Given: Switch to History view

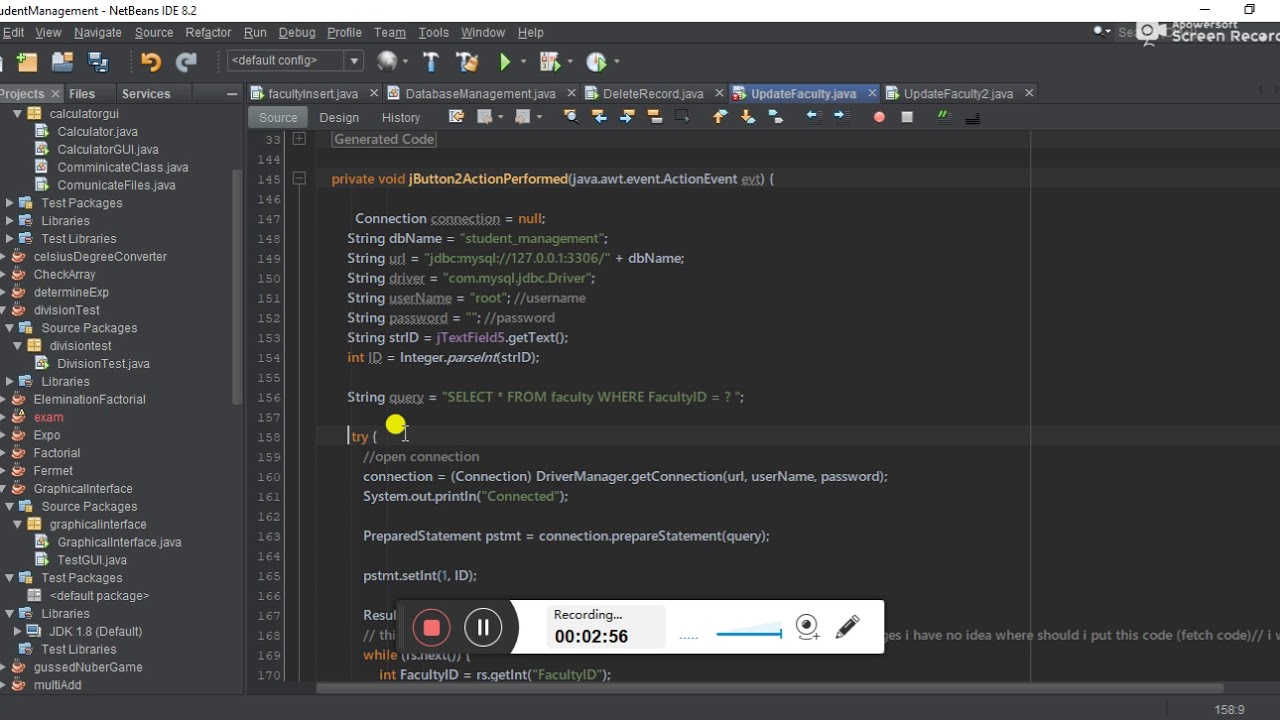Looking at the screenshot, I should (x=401, y=117).
